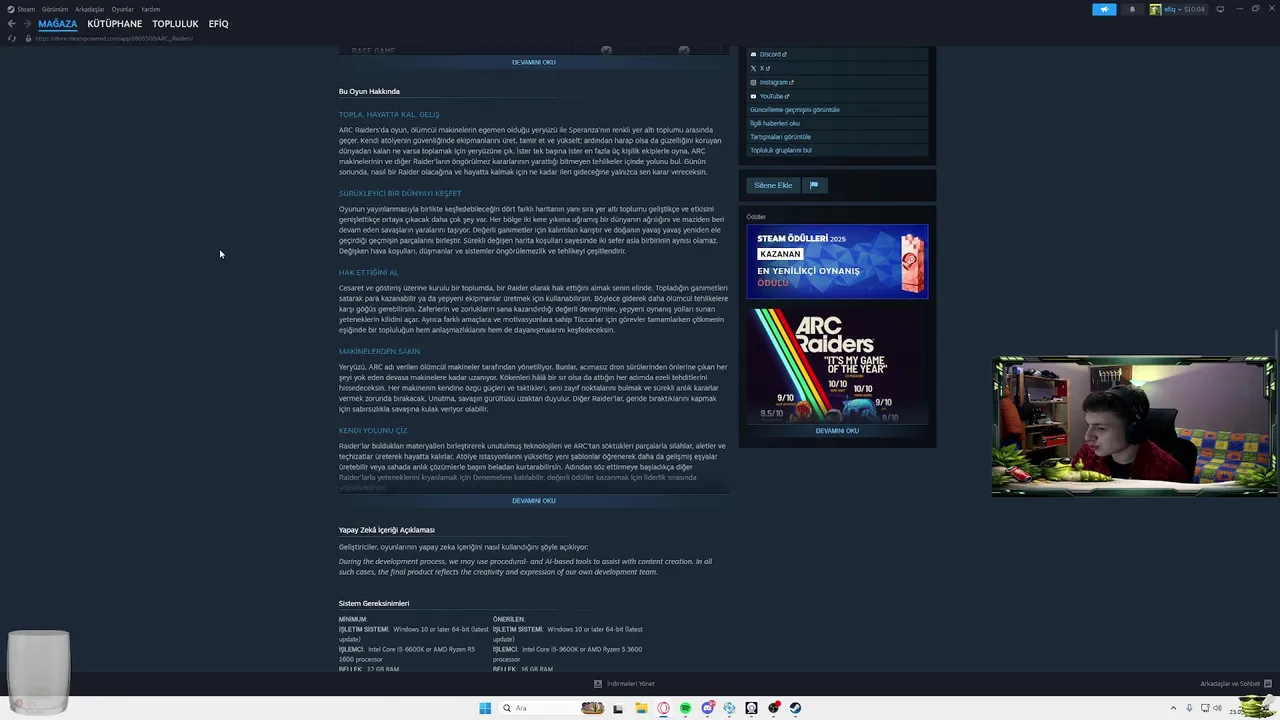Click Tartışmaları görüntüle link
The image size is (1280, 720).
point(781,137)
